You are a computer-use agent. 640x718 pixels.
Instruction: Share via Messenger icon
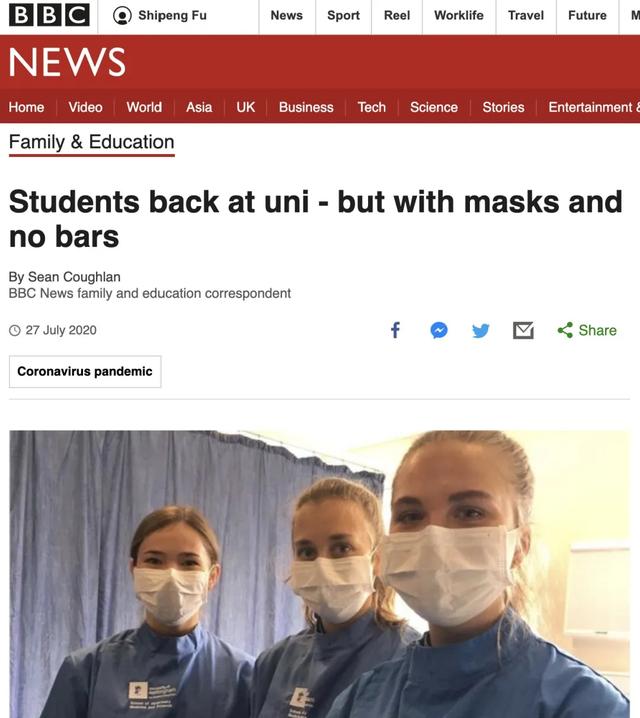(439, 330)
